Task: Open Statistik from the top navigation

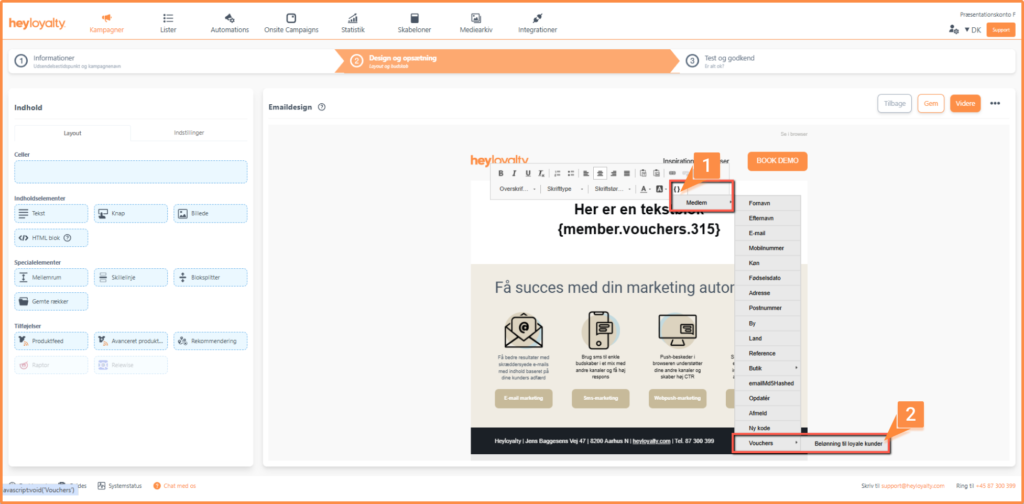Action: pos(352,23)
